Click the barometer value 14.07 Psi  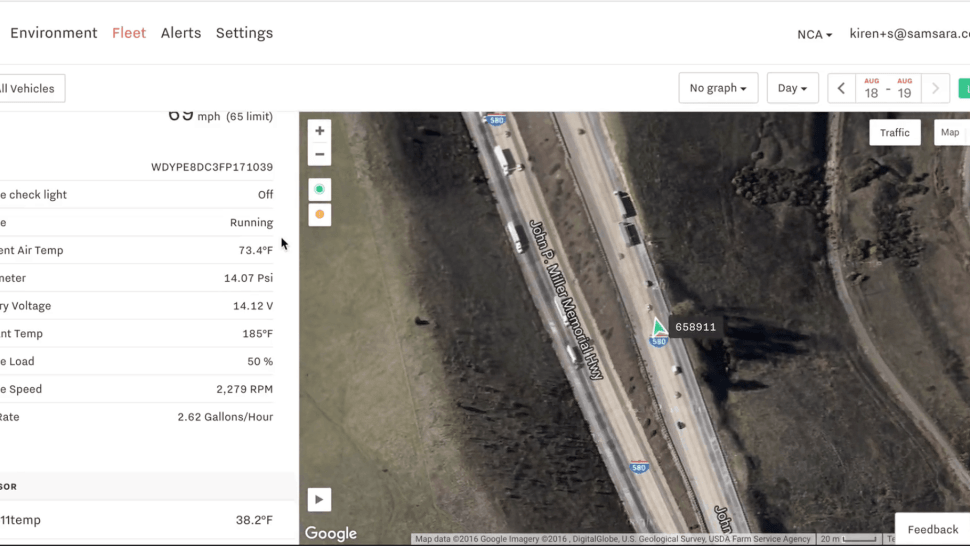click(248, 278)
